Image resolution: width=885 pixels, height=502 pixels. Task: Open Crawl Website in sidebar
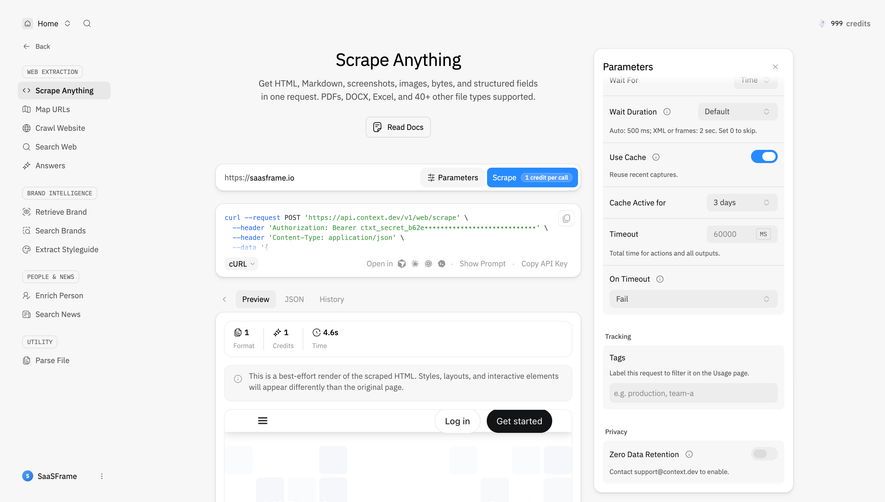point(60,128)
